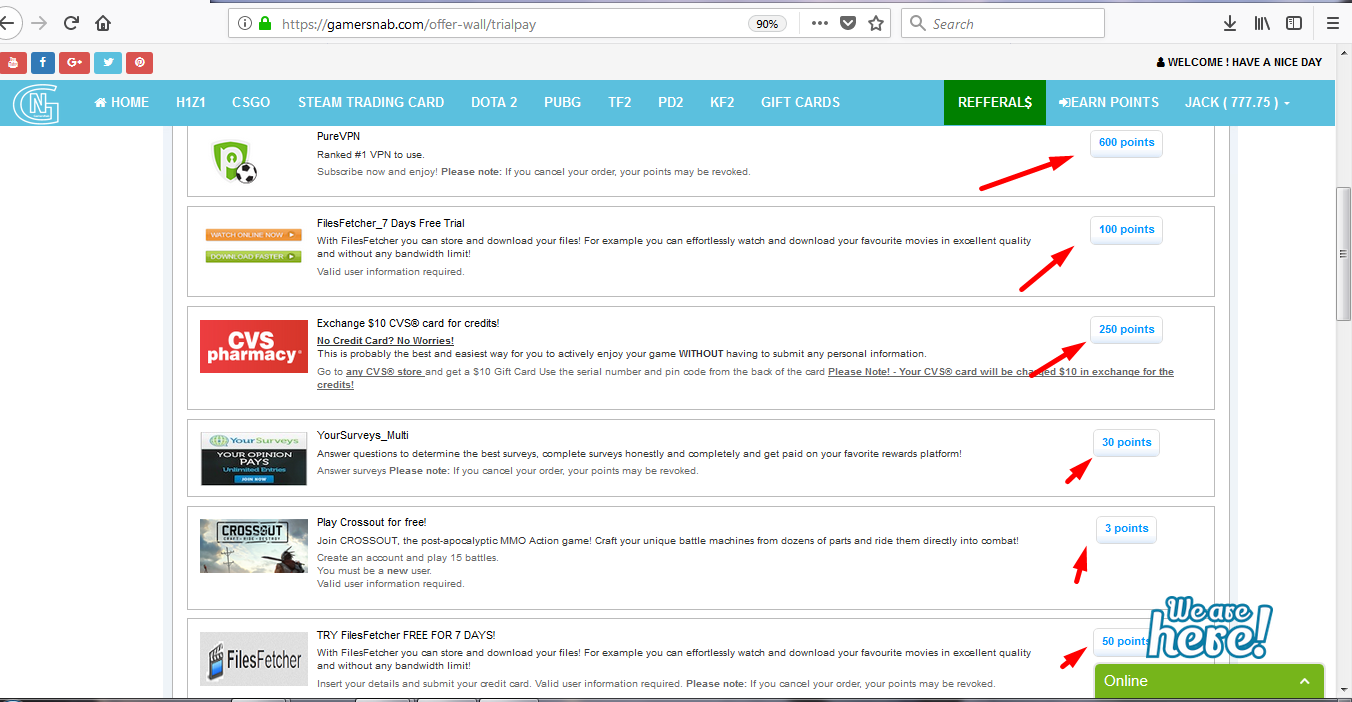
Task: Reload the page with browser refresh
Action: [x=71, y=23]
